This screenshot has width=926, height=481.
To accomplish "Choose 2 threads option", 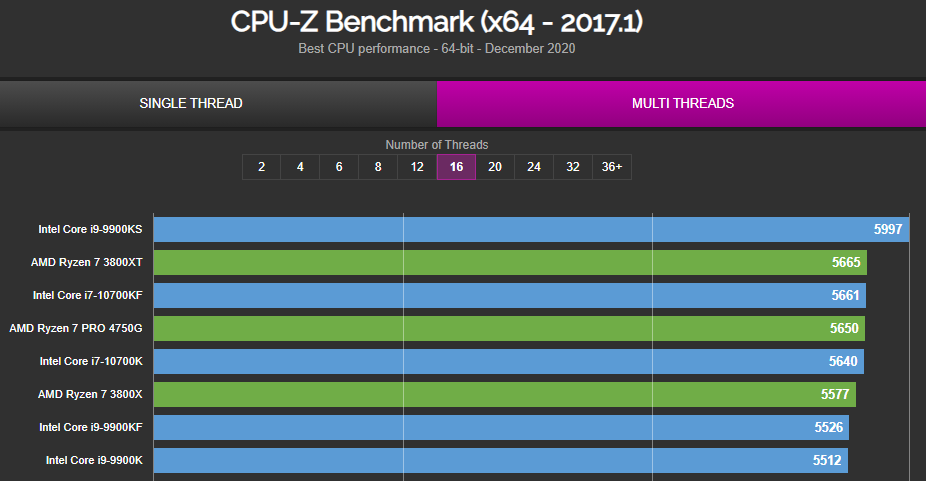I will coord(262,167).
